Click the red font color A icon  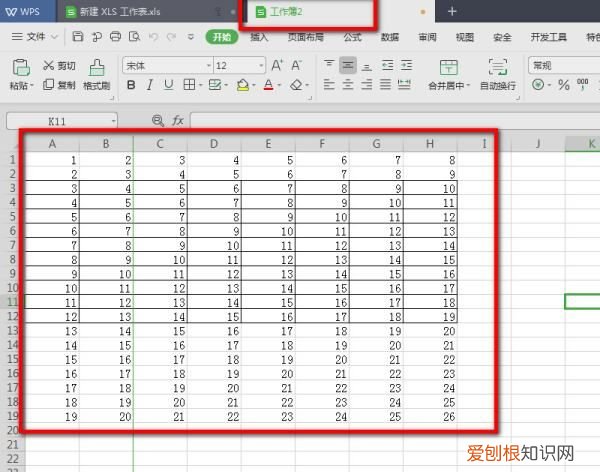[x=269, y=85]
